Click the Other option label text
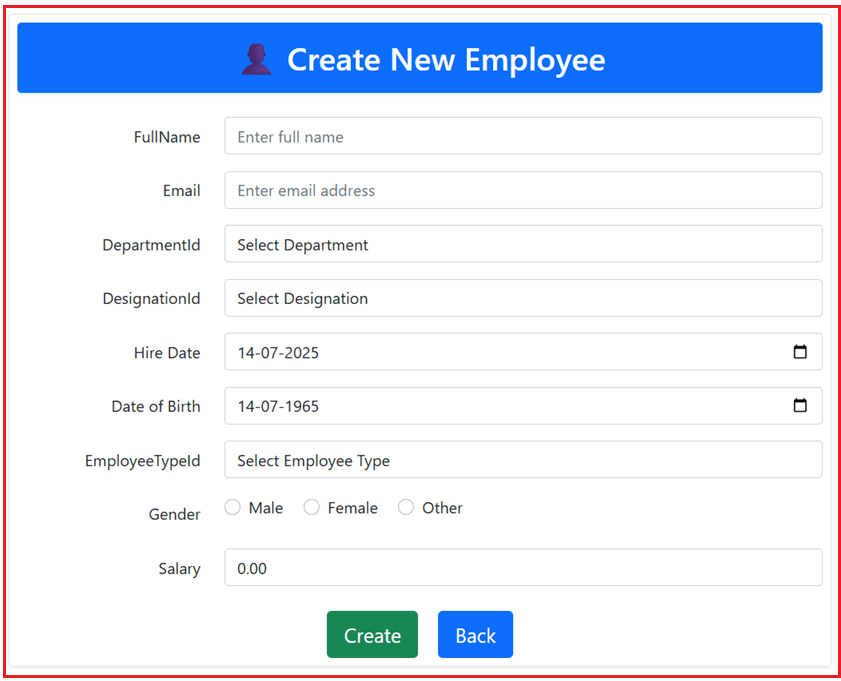The image size is (841, 681). [442, 508]
